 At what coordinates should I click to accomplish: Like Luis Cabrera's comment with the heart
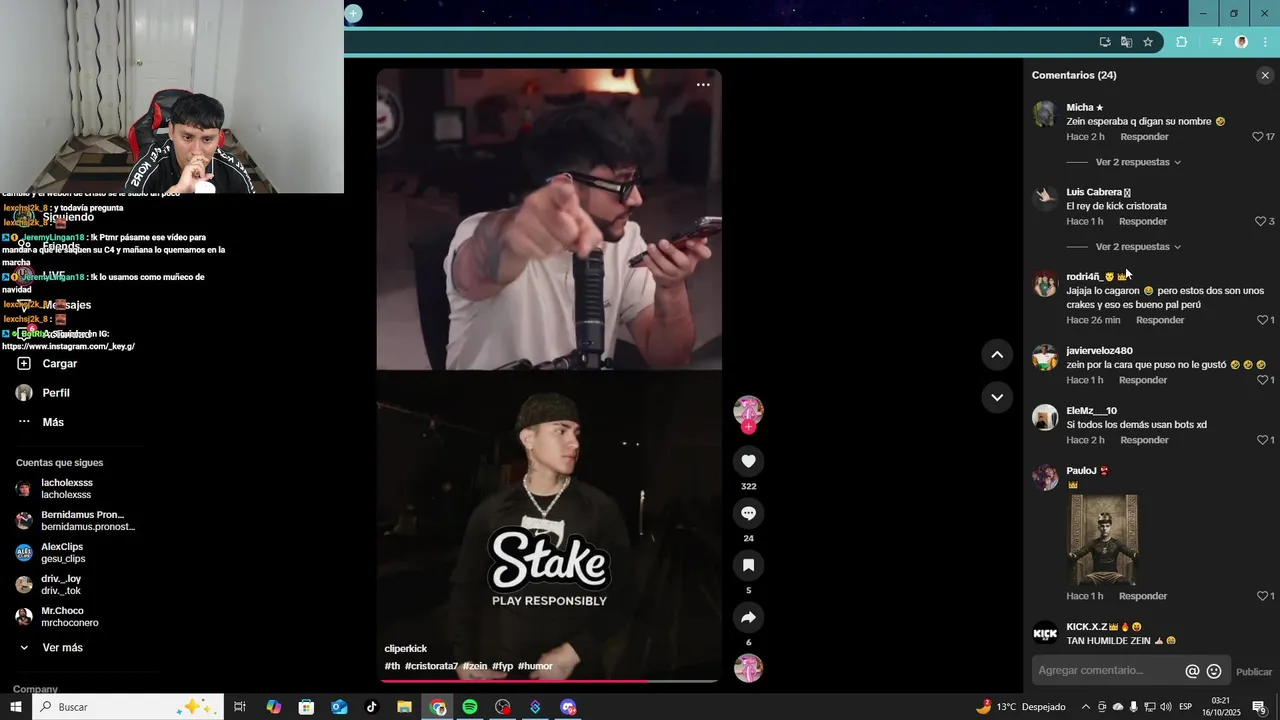pos(1260,221)
